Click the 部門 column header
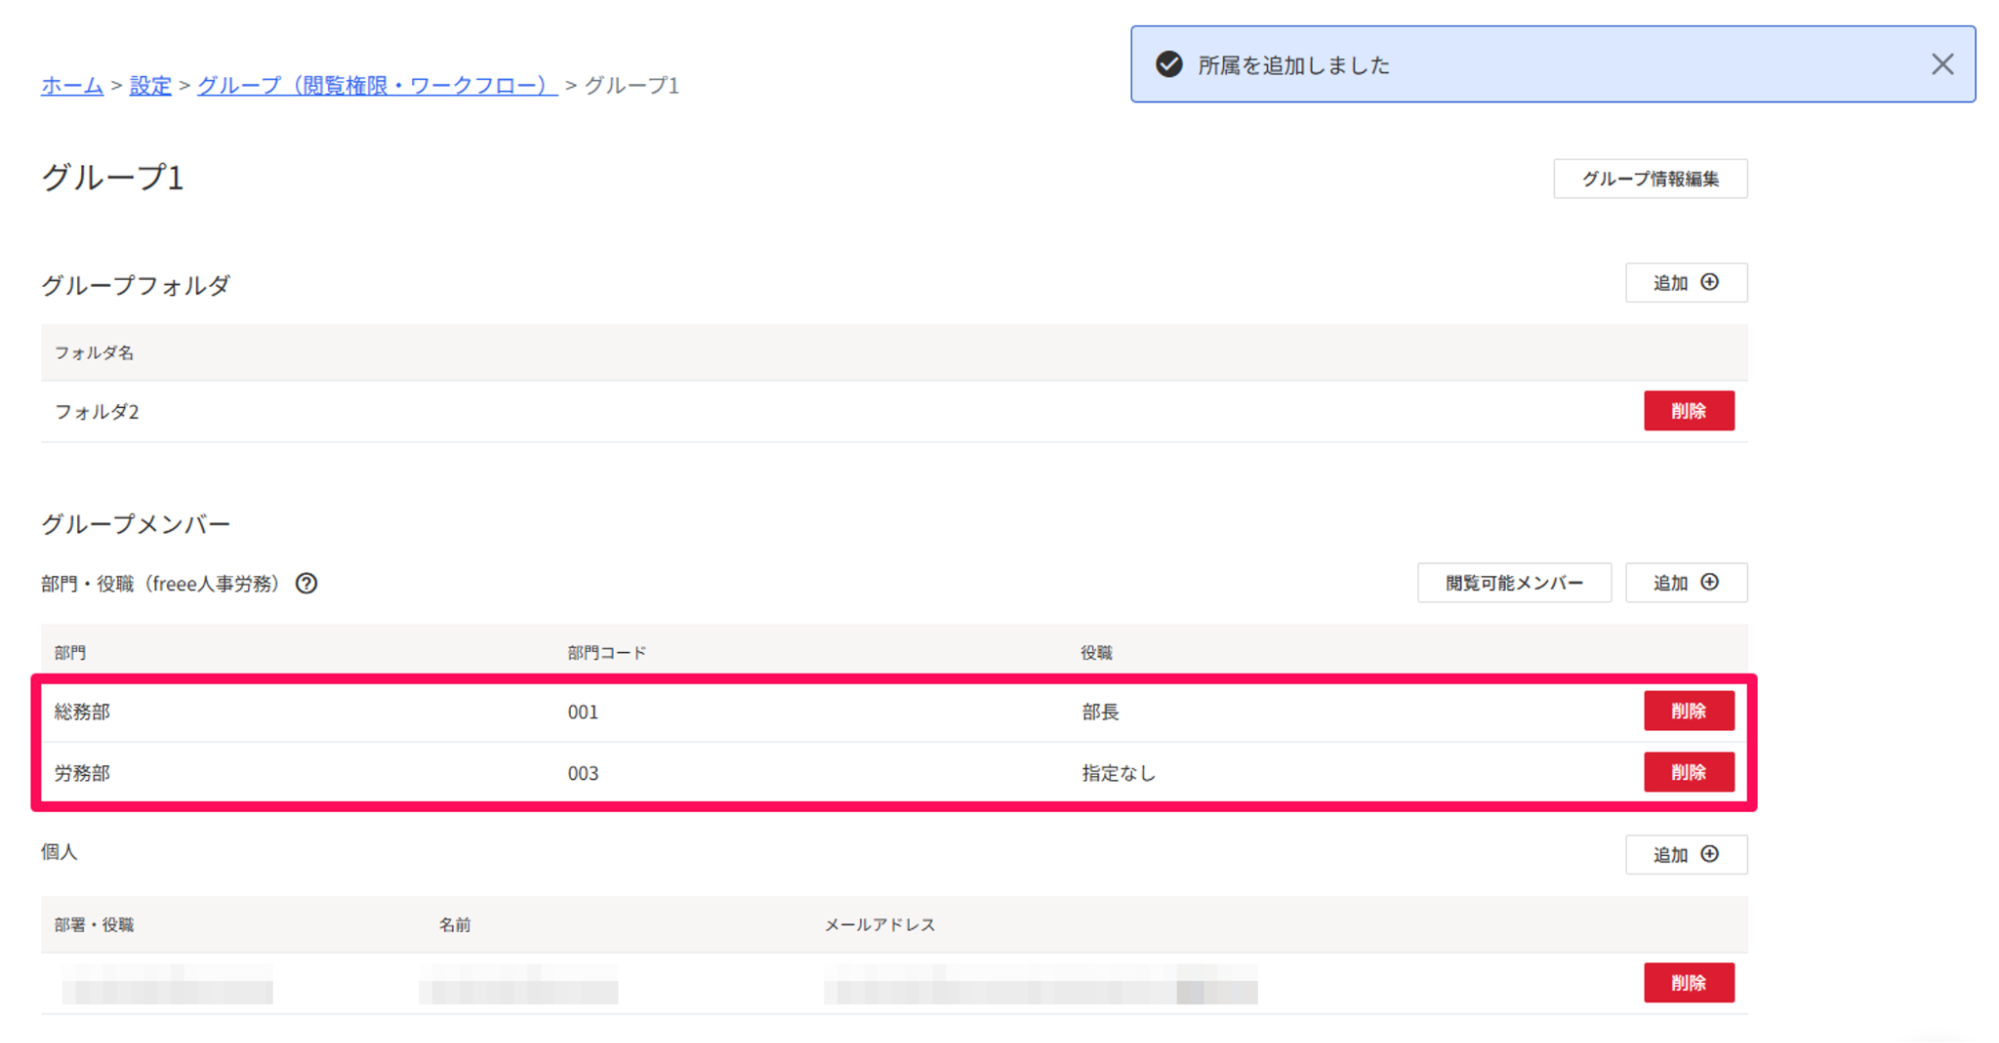 click(x=70, y=653)
